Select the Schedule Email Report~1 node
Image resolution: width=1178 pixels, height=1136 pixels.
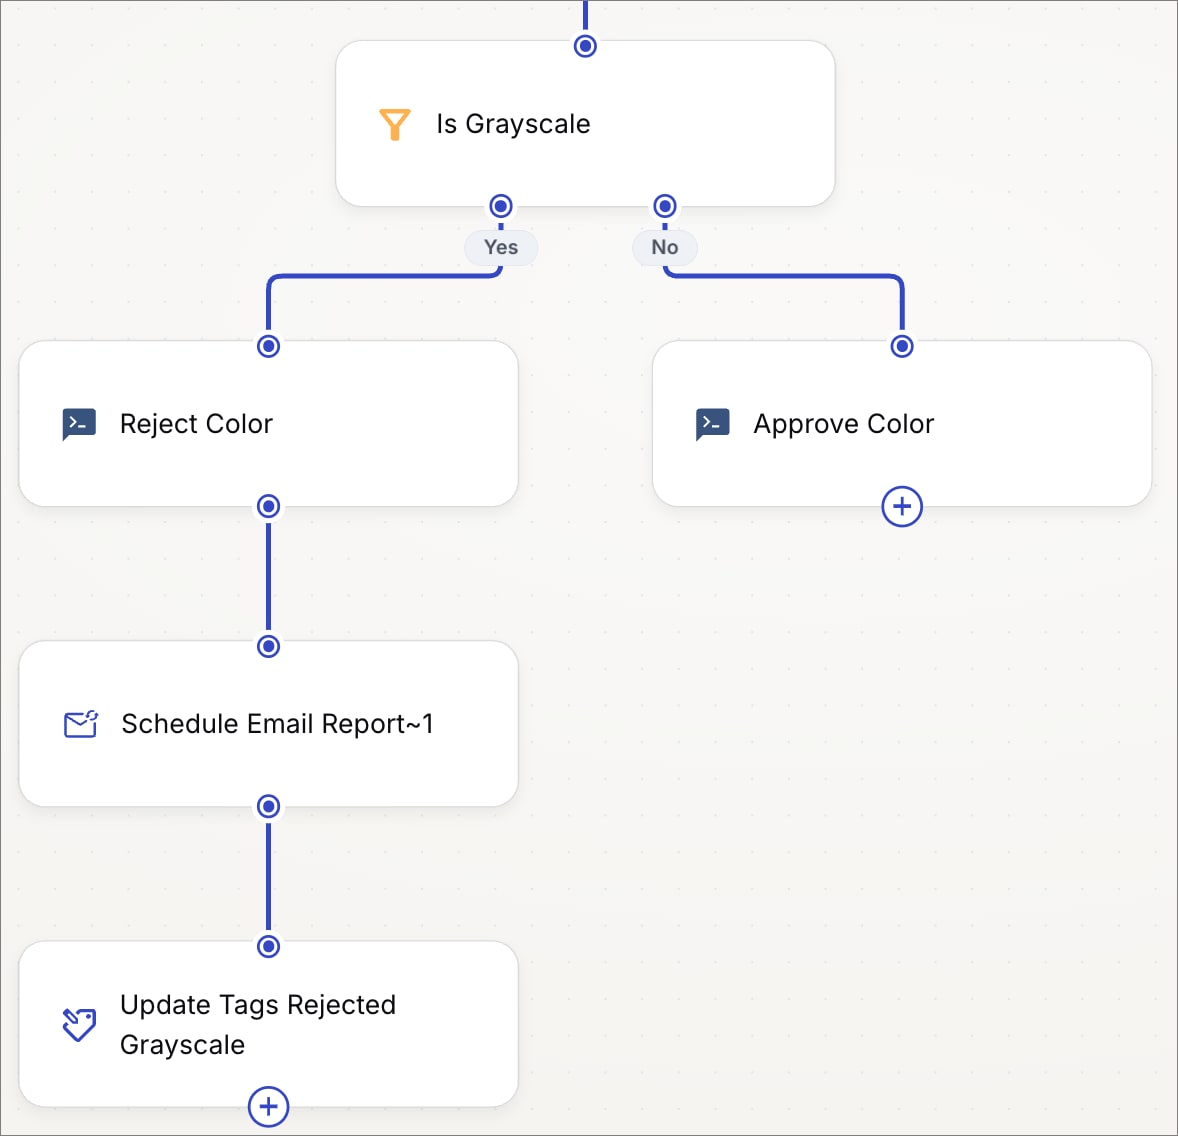point(268,724)
